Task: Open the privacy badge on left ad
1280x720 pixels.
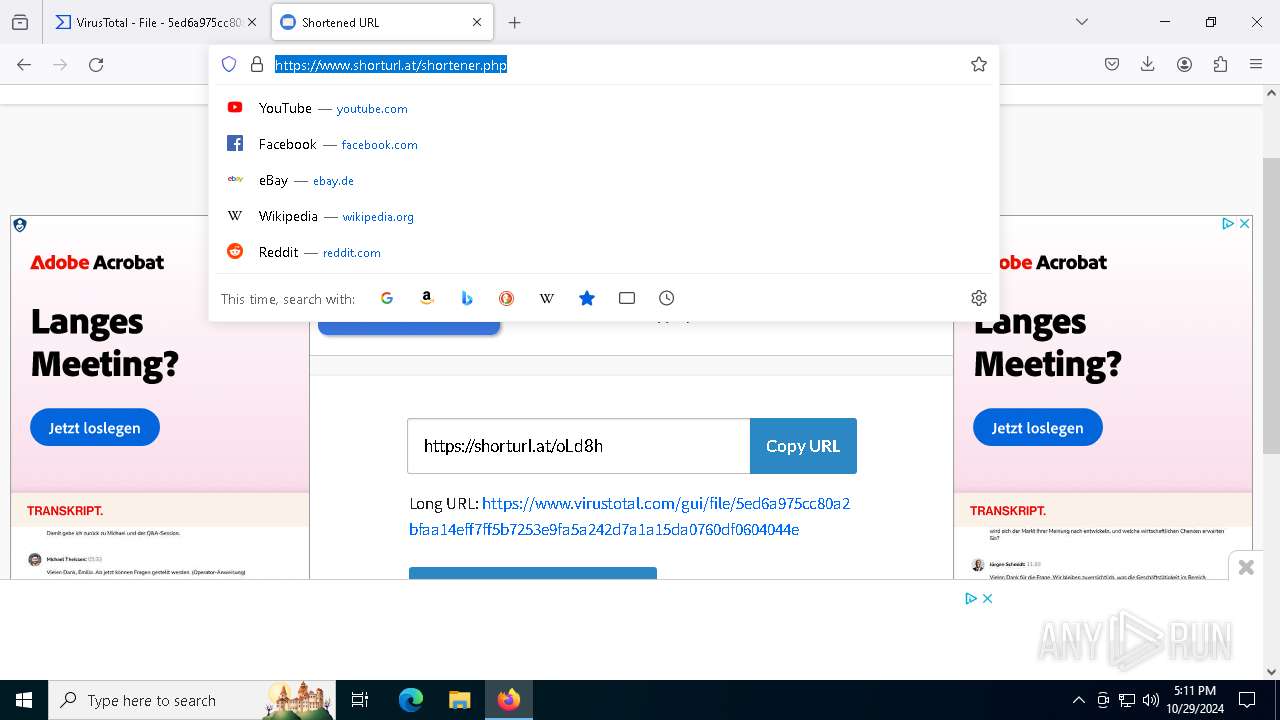Action: click(20, 225)
